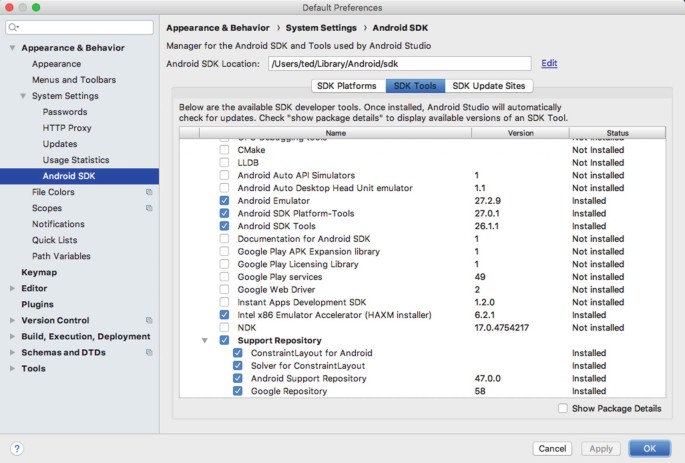Enable the NDK checkbox
This screenshot has height=463, width=685.
224,327
